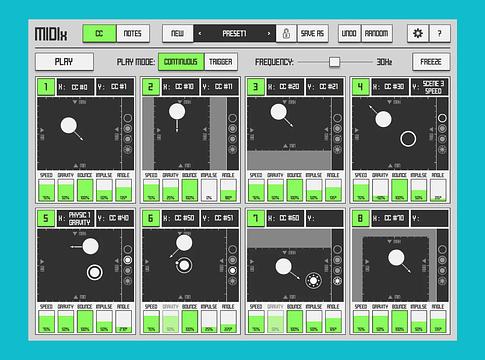Image resolution: width=485 pixels, height=360 pixels.
Task: Select the second attractor icon in pad 3
Action: [x=337, y=129]
